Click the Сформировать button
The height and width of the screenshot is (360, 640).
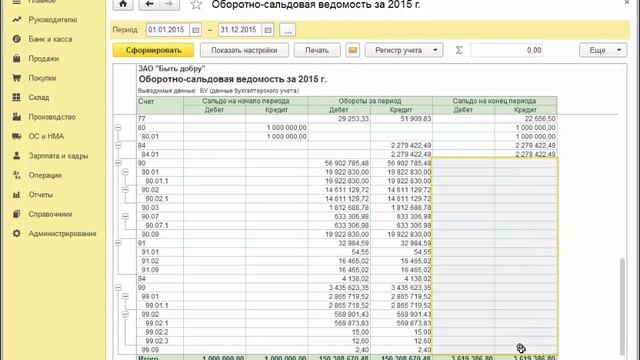153,50
